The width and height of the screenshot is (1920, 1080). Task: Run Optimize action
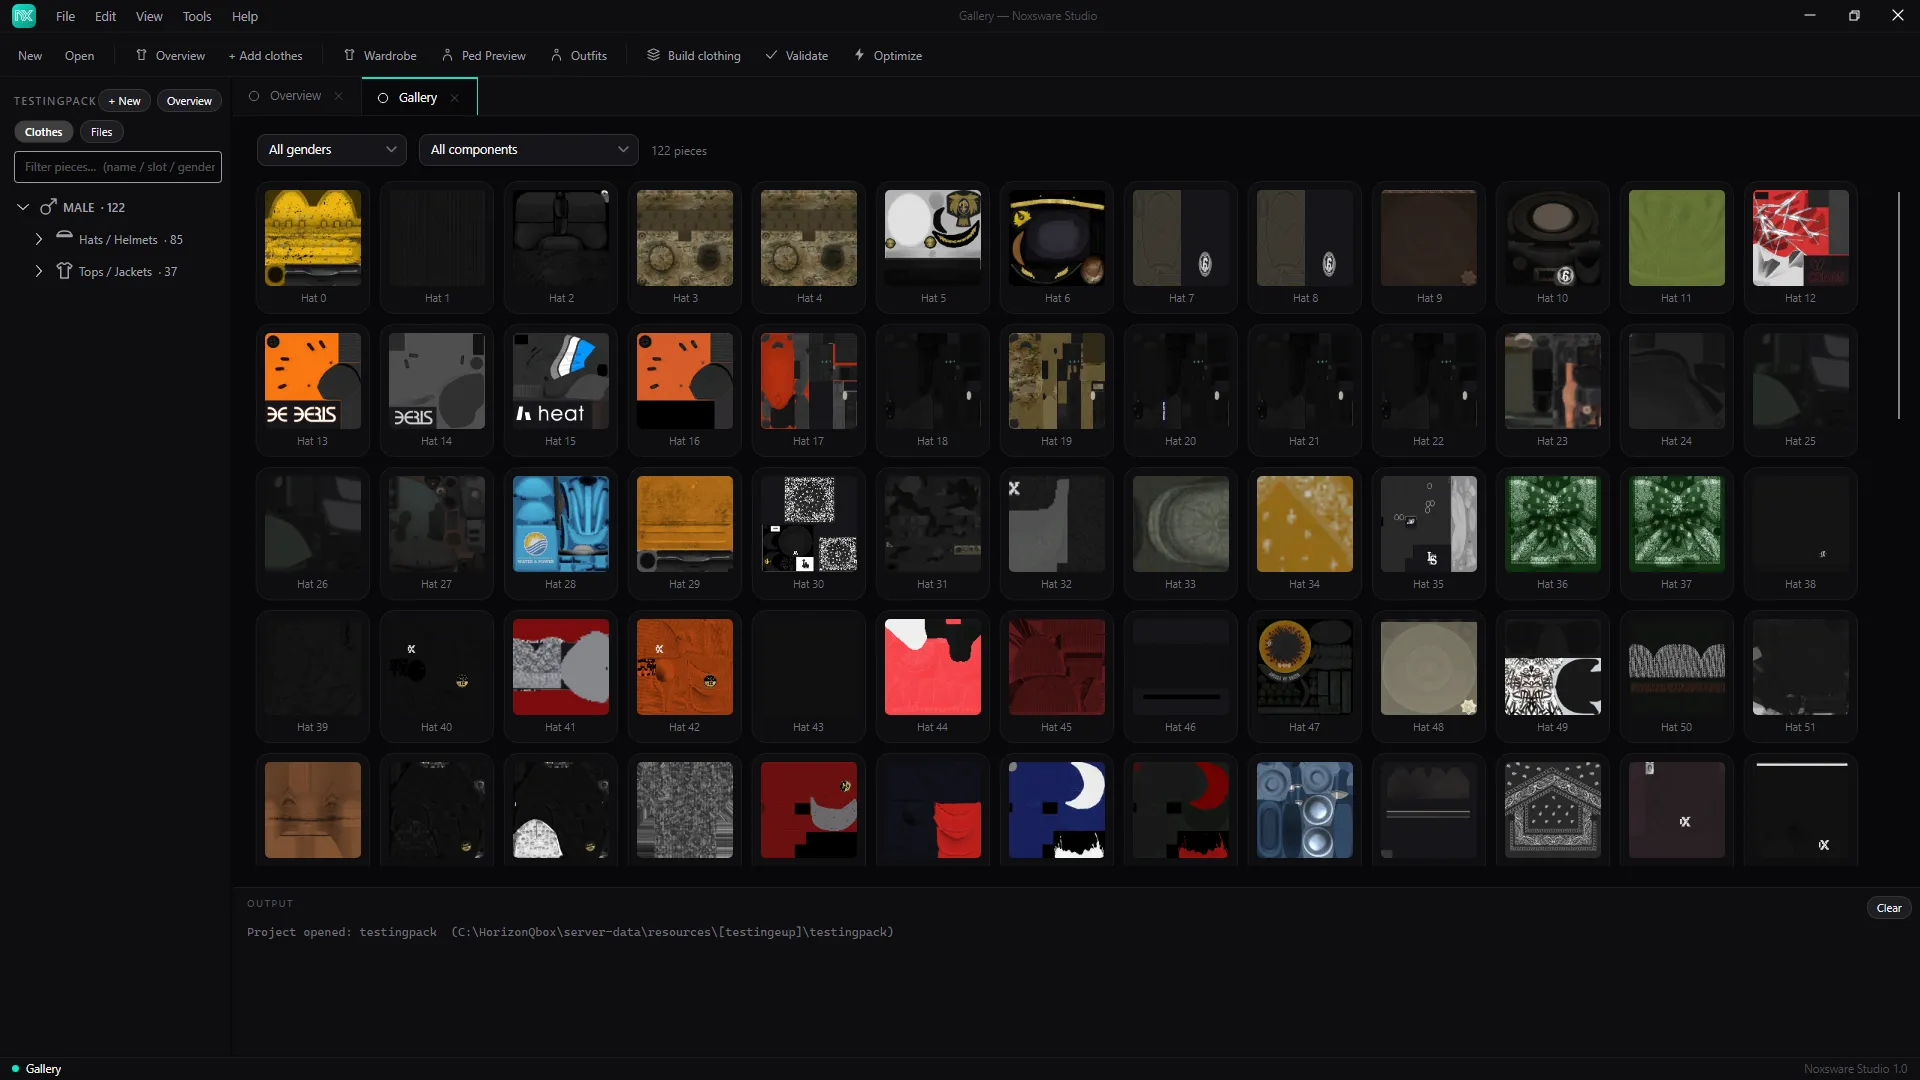[x=888, y=56]
